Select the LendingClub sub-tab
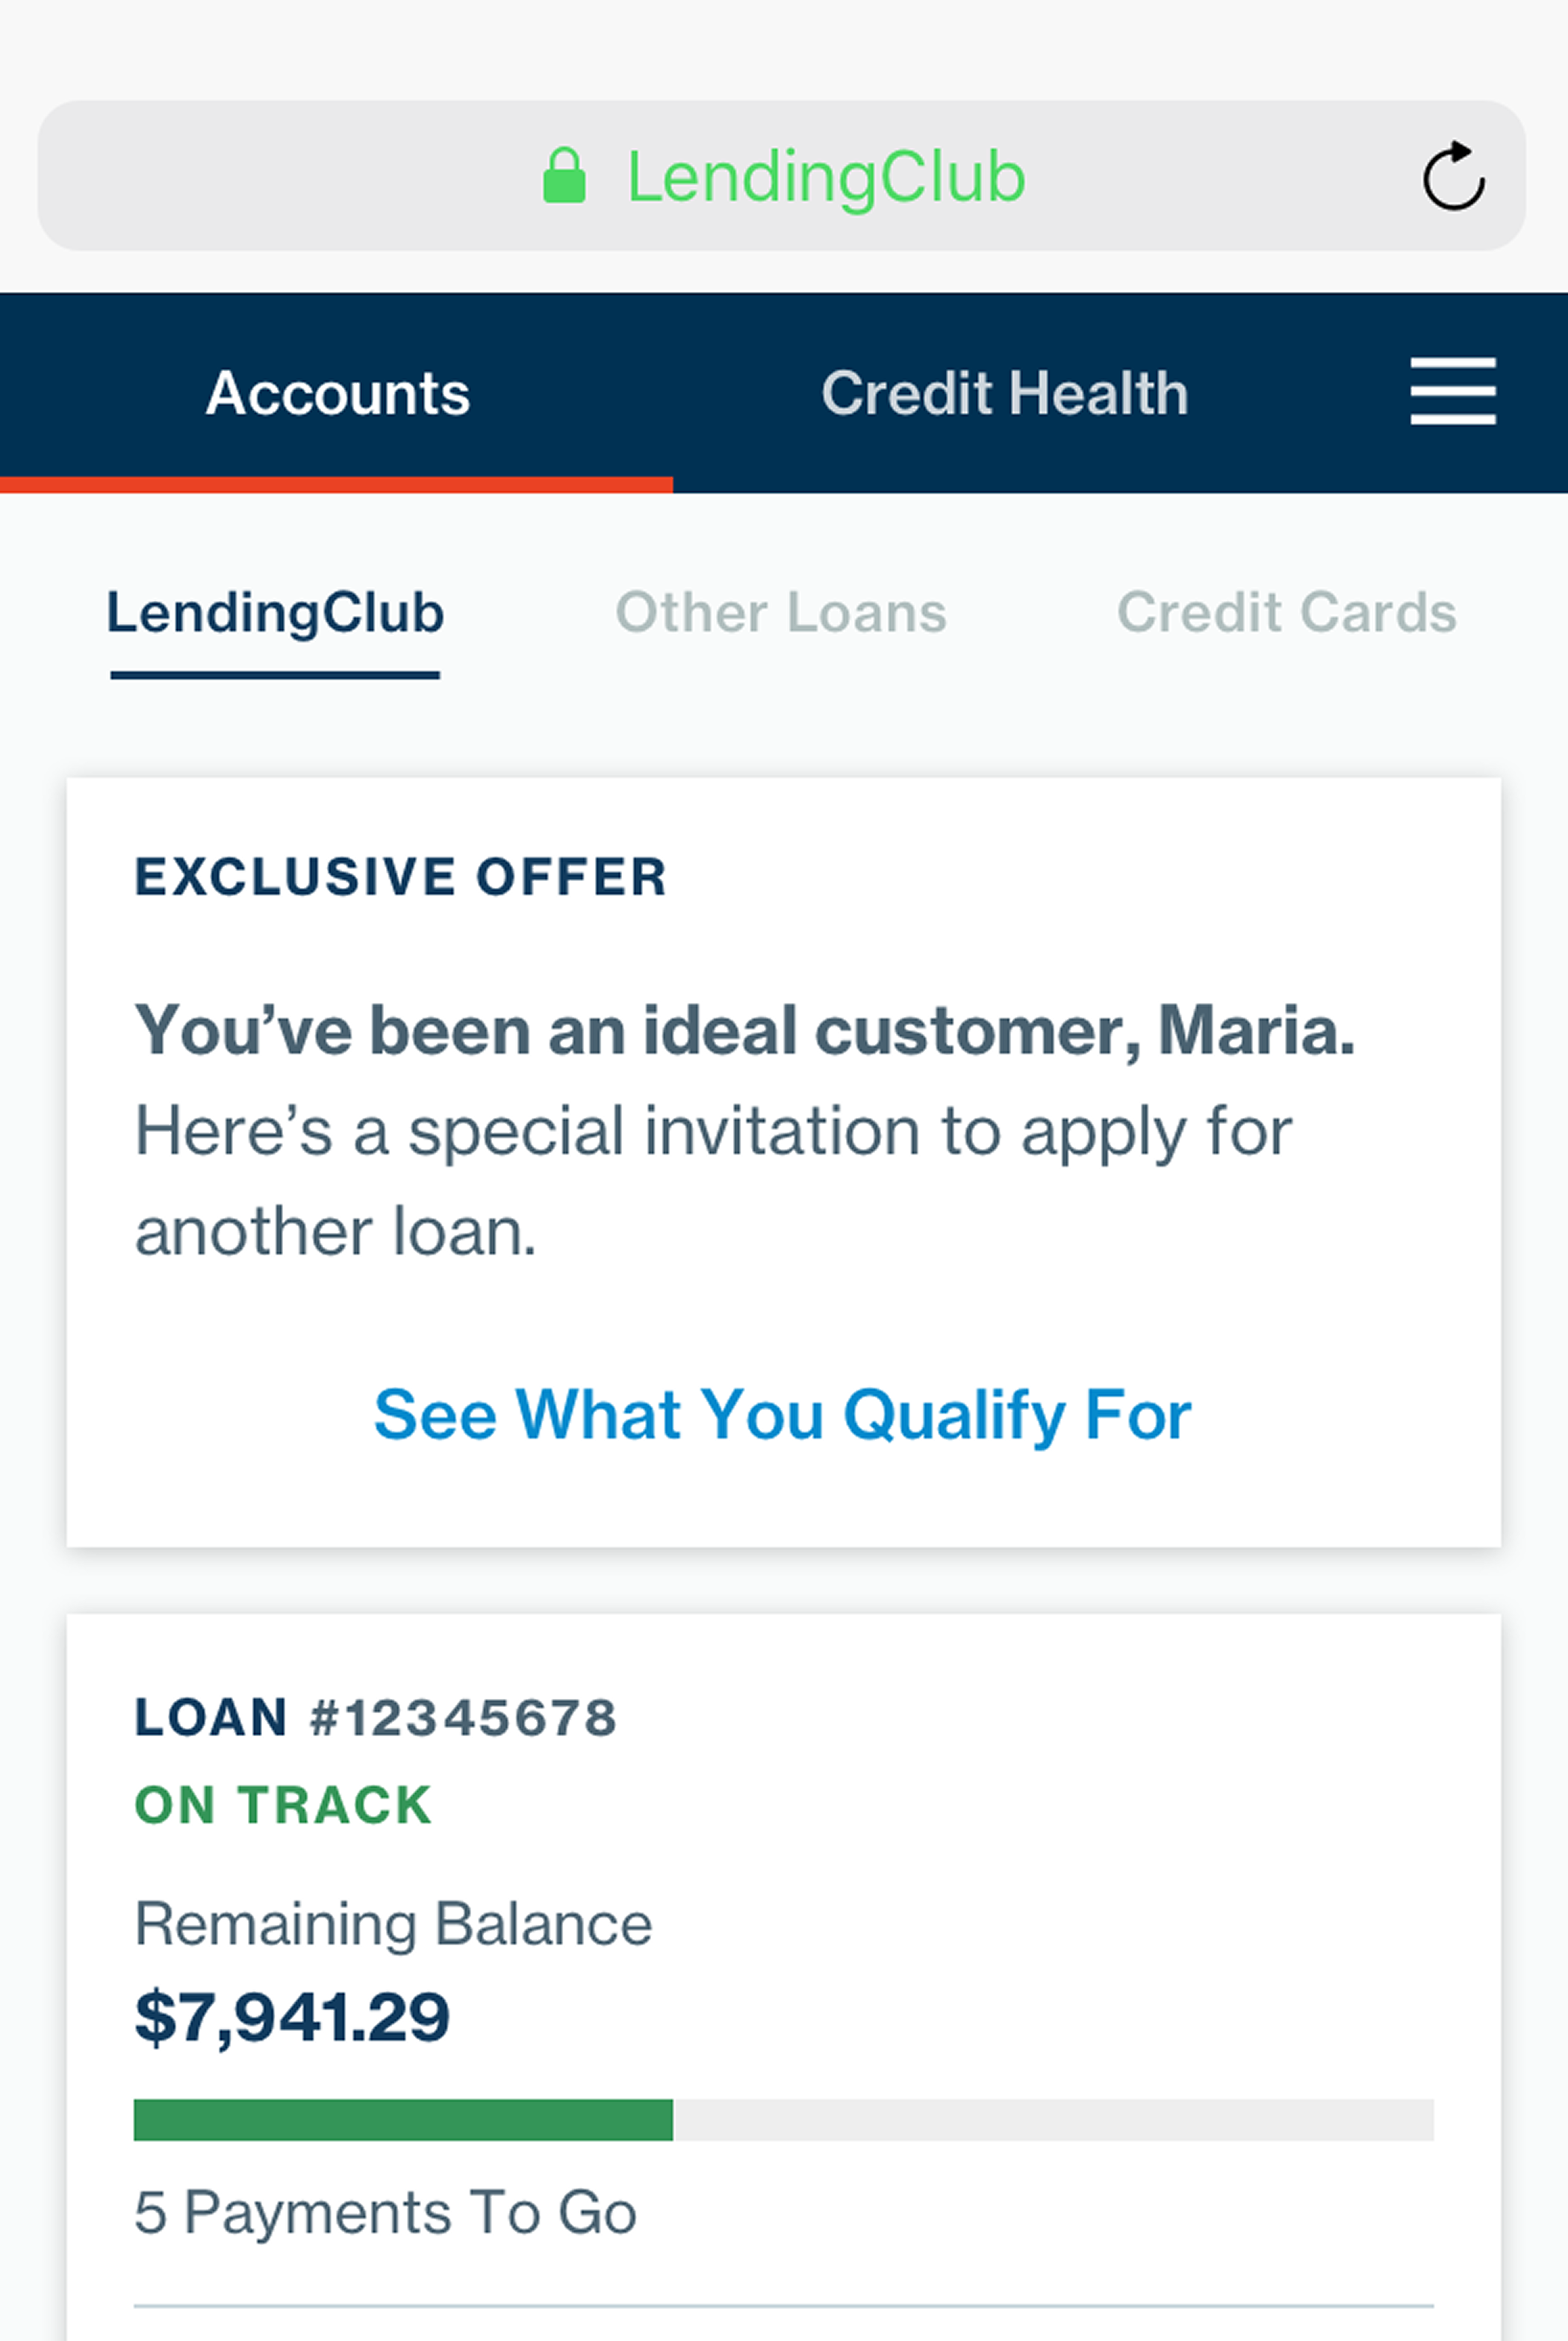This screenshot has height=2341, width=1568. coord(275,612)
